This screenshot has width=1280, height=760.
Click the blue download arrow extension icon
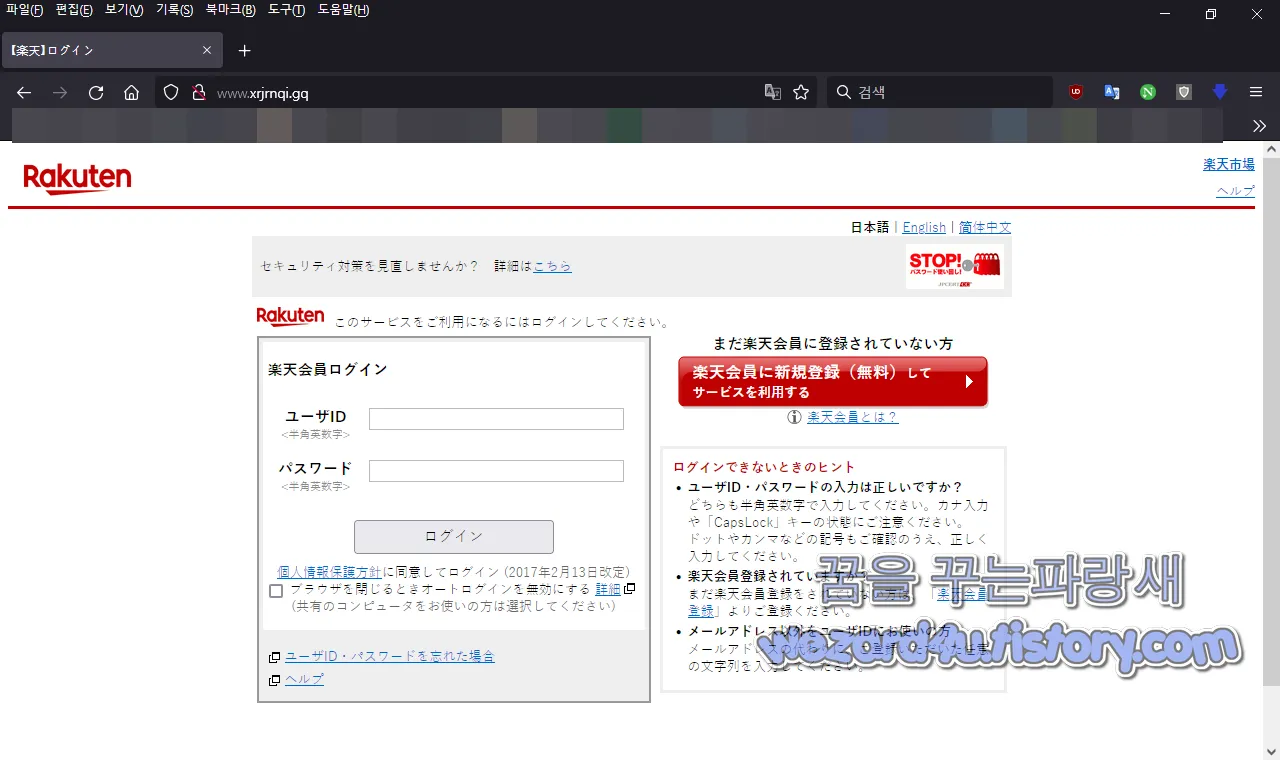(1220, 92)
